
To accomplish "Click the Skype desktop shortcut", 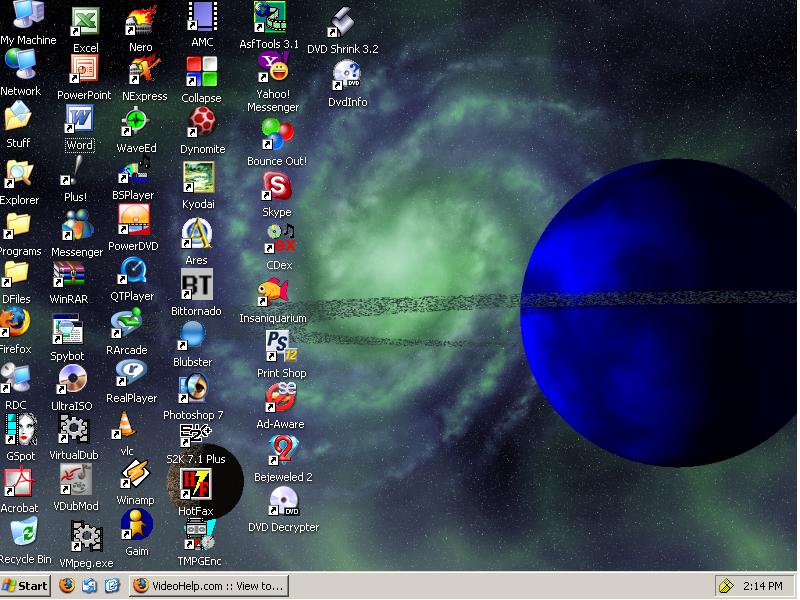I will (x=277, y=186).
